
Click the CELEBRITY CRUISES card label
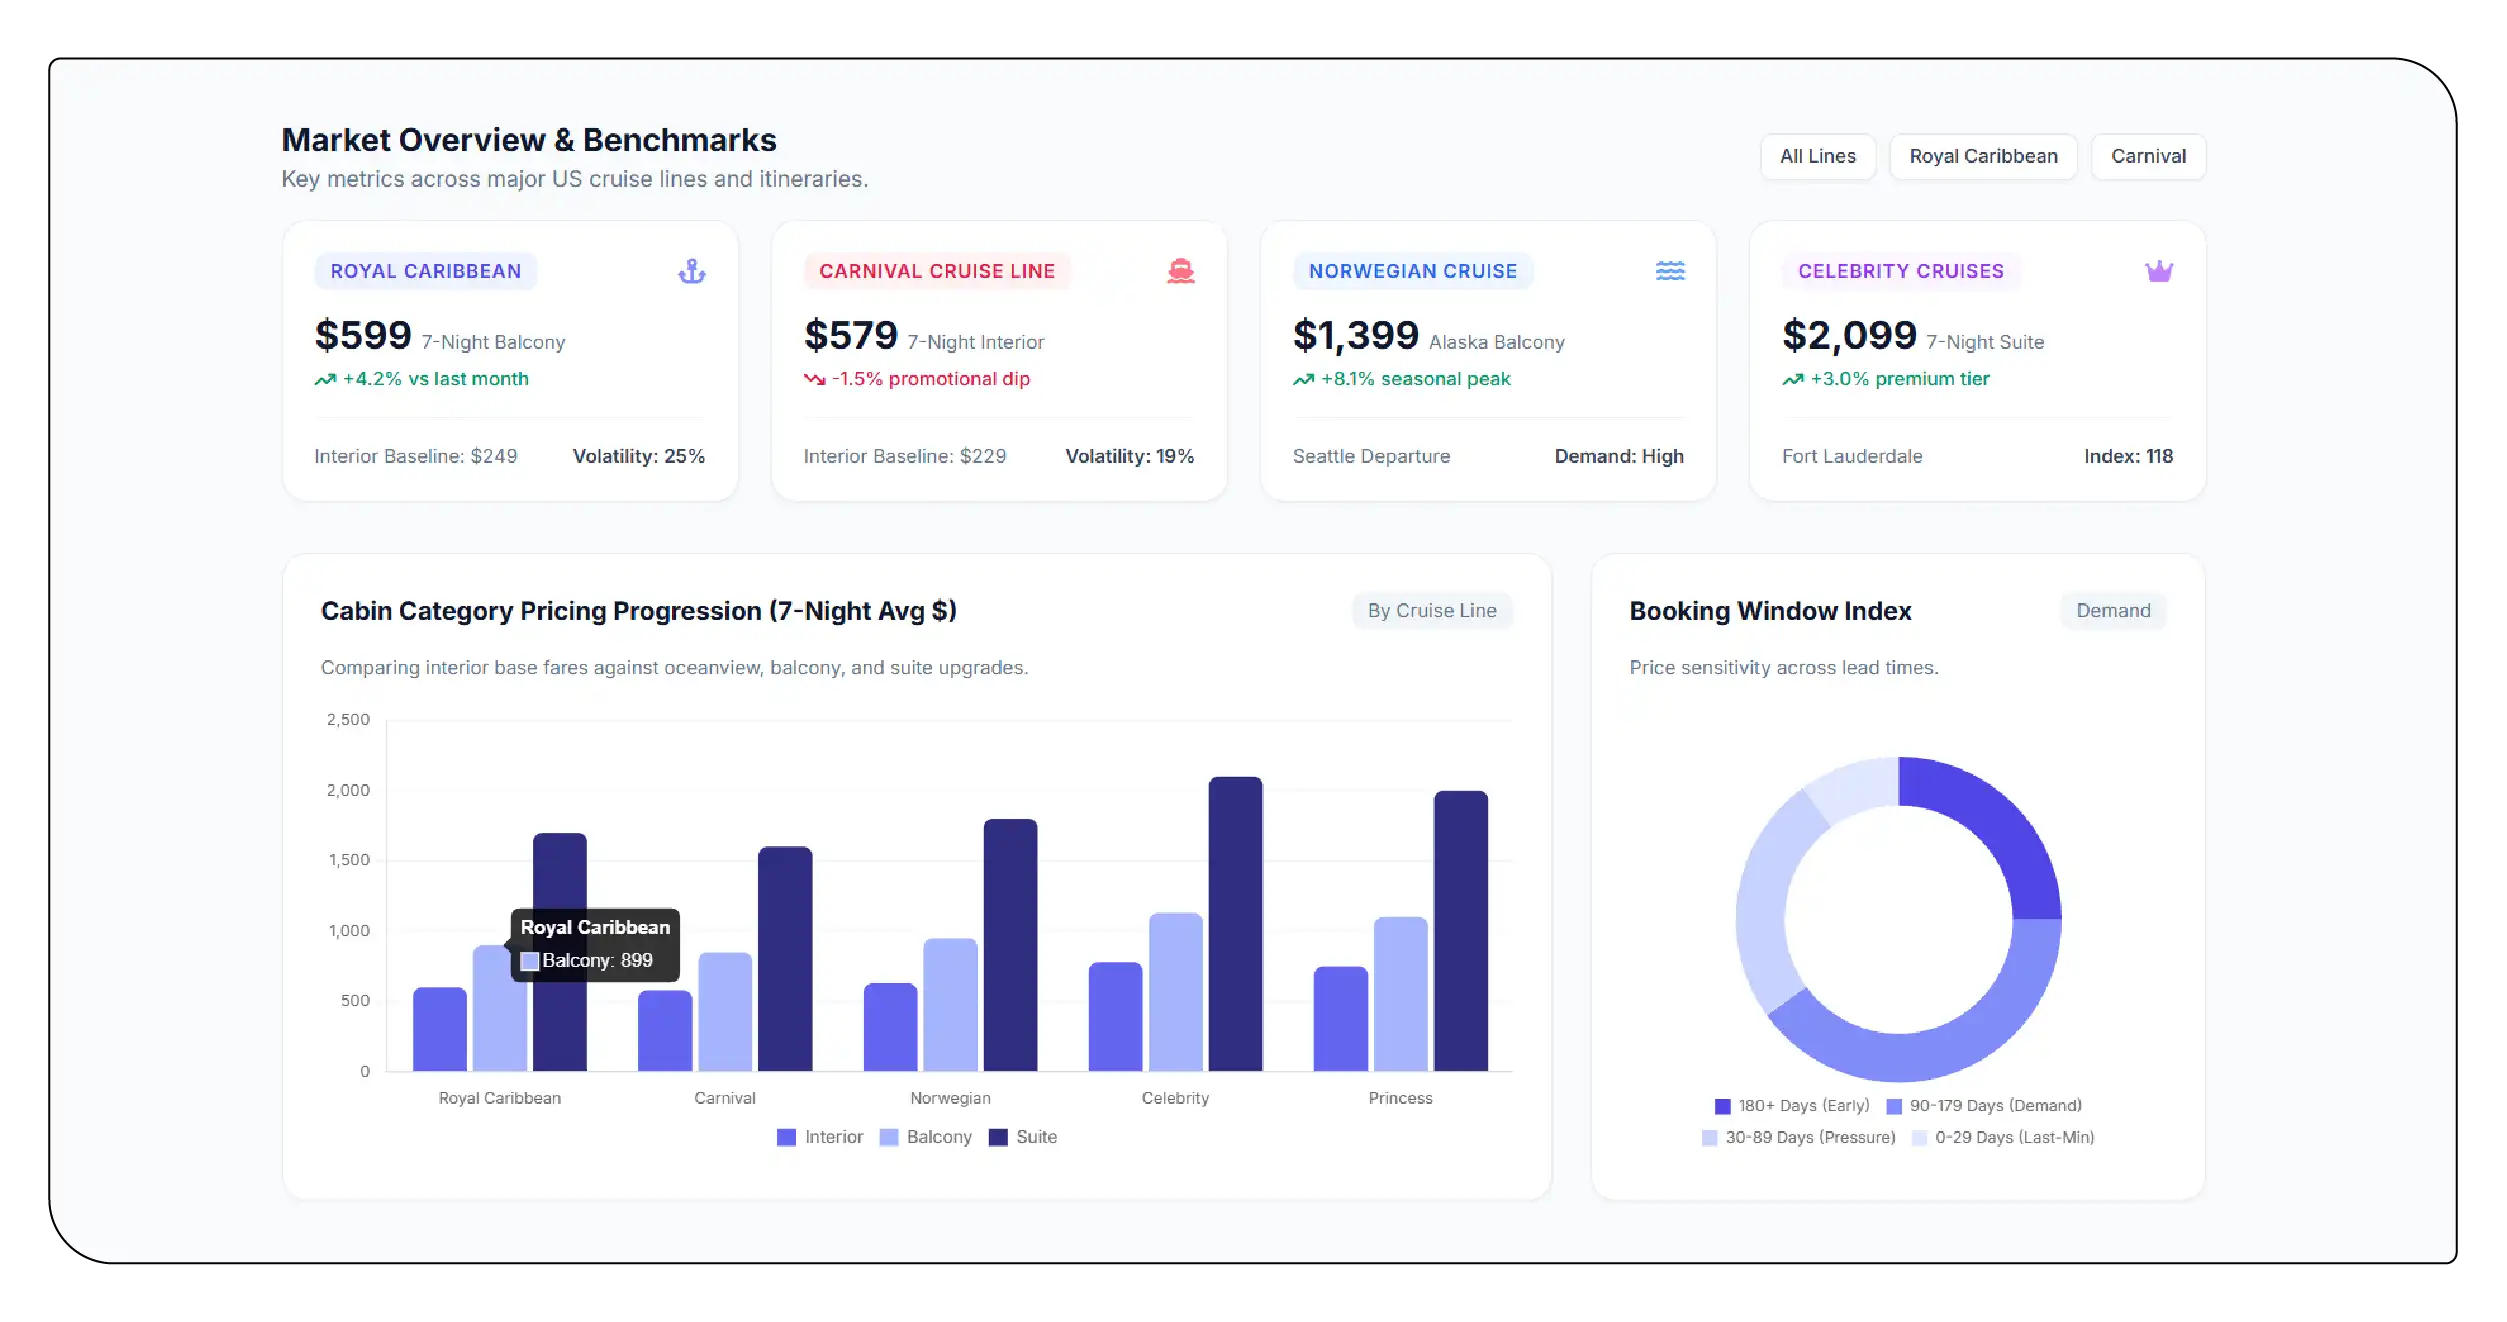[x=1901, y=271]
